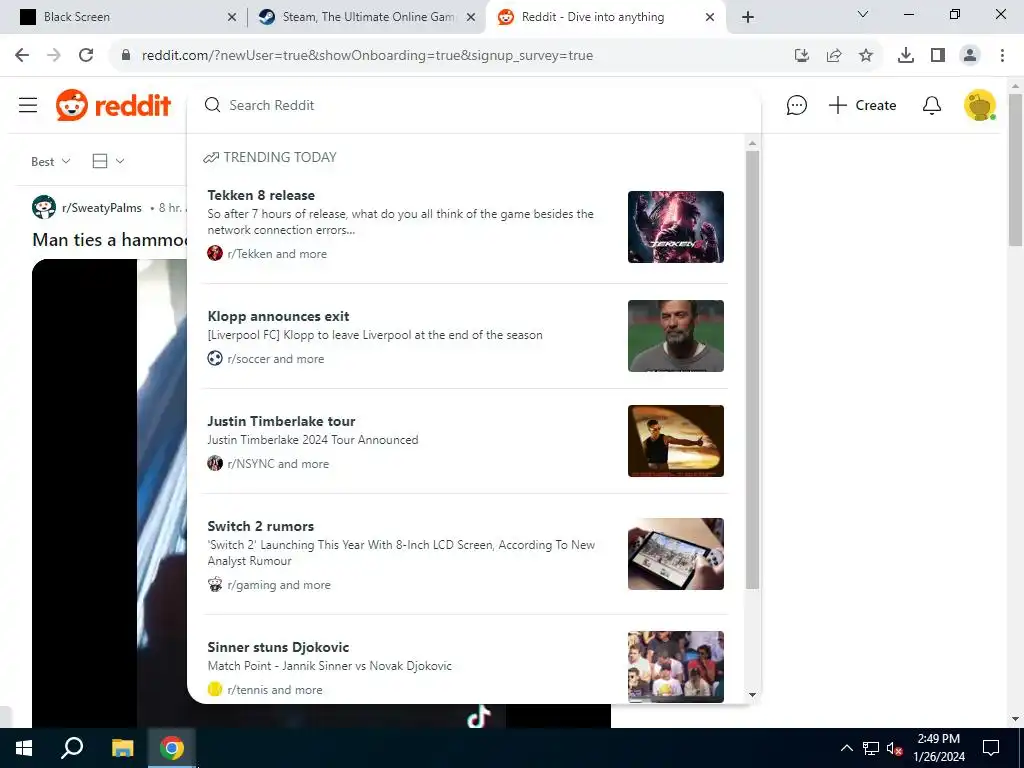The width and height of the screenshot is (1024, 768).
Task: Open the notifications bell
Action: click(931, 105)
